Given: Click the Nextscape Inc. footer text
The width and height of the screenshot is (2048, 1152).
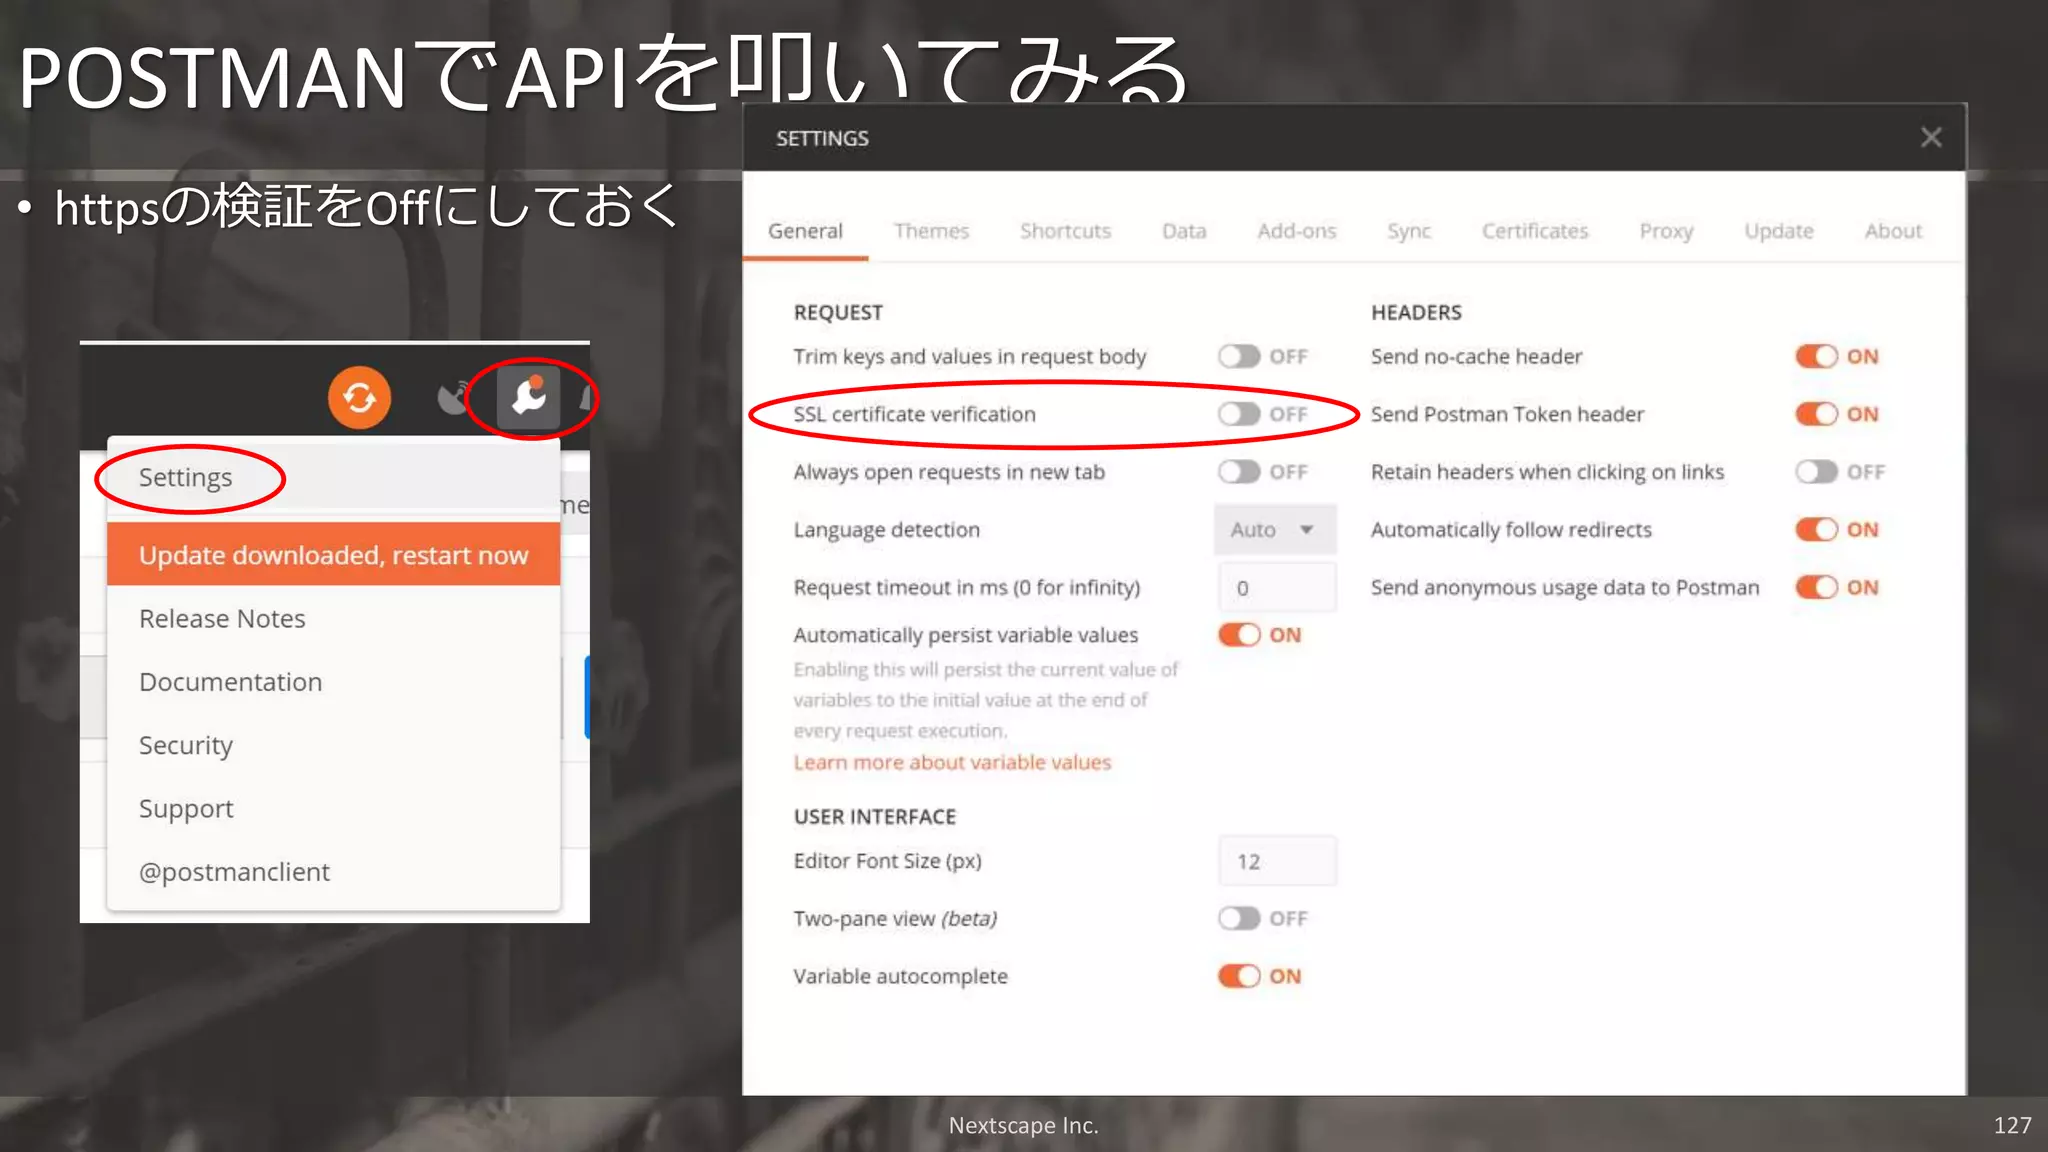Looking at the screenshot, I should point(1023,1126).
